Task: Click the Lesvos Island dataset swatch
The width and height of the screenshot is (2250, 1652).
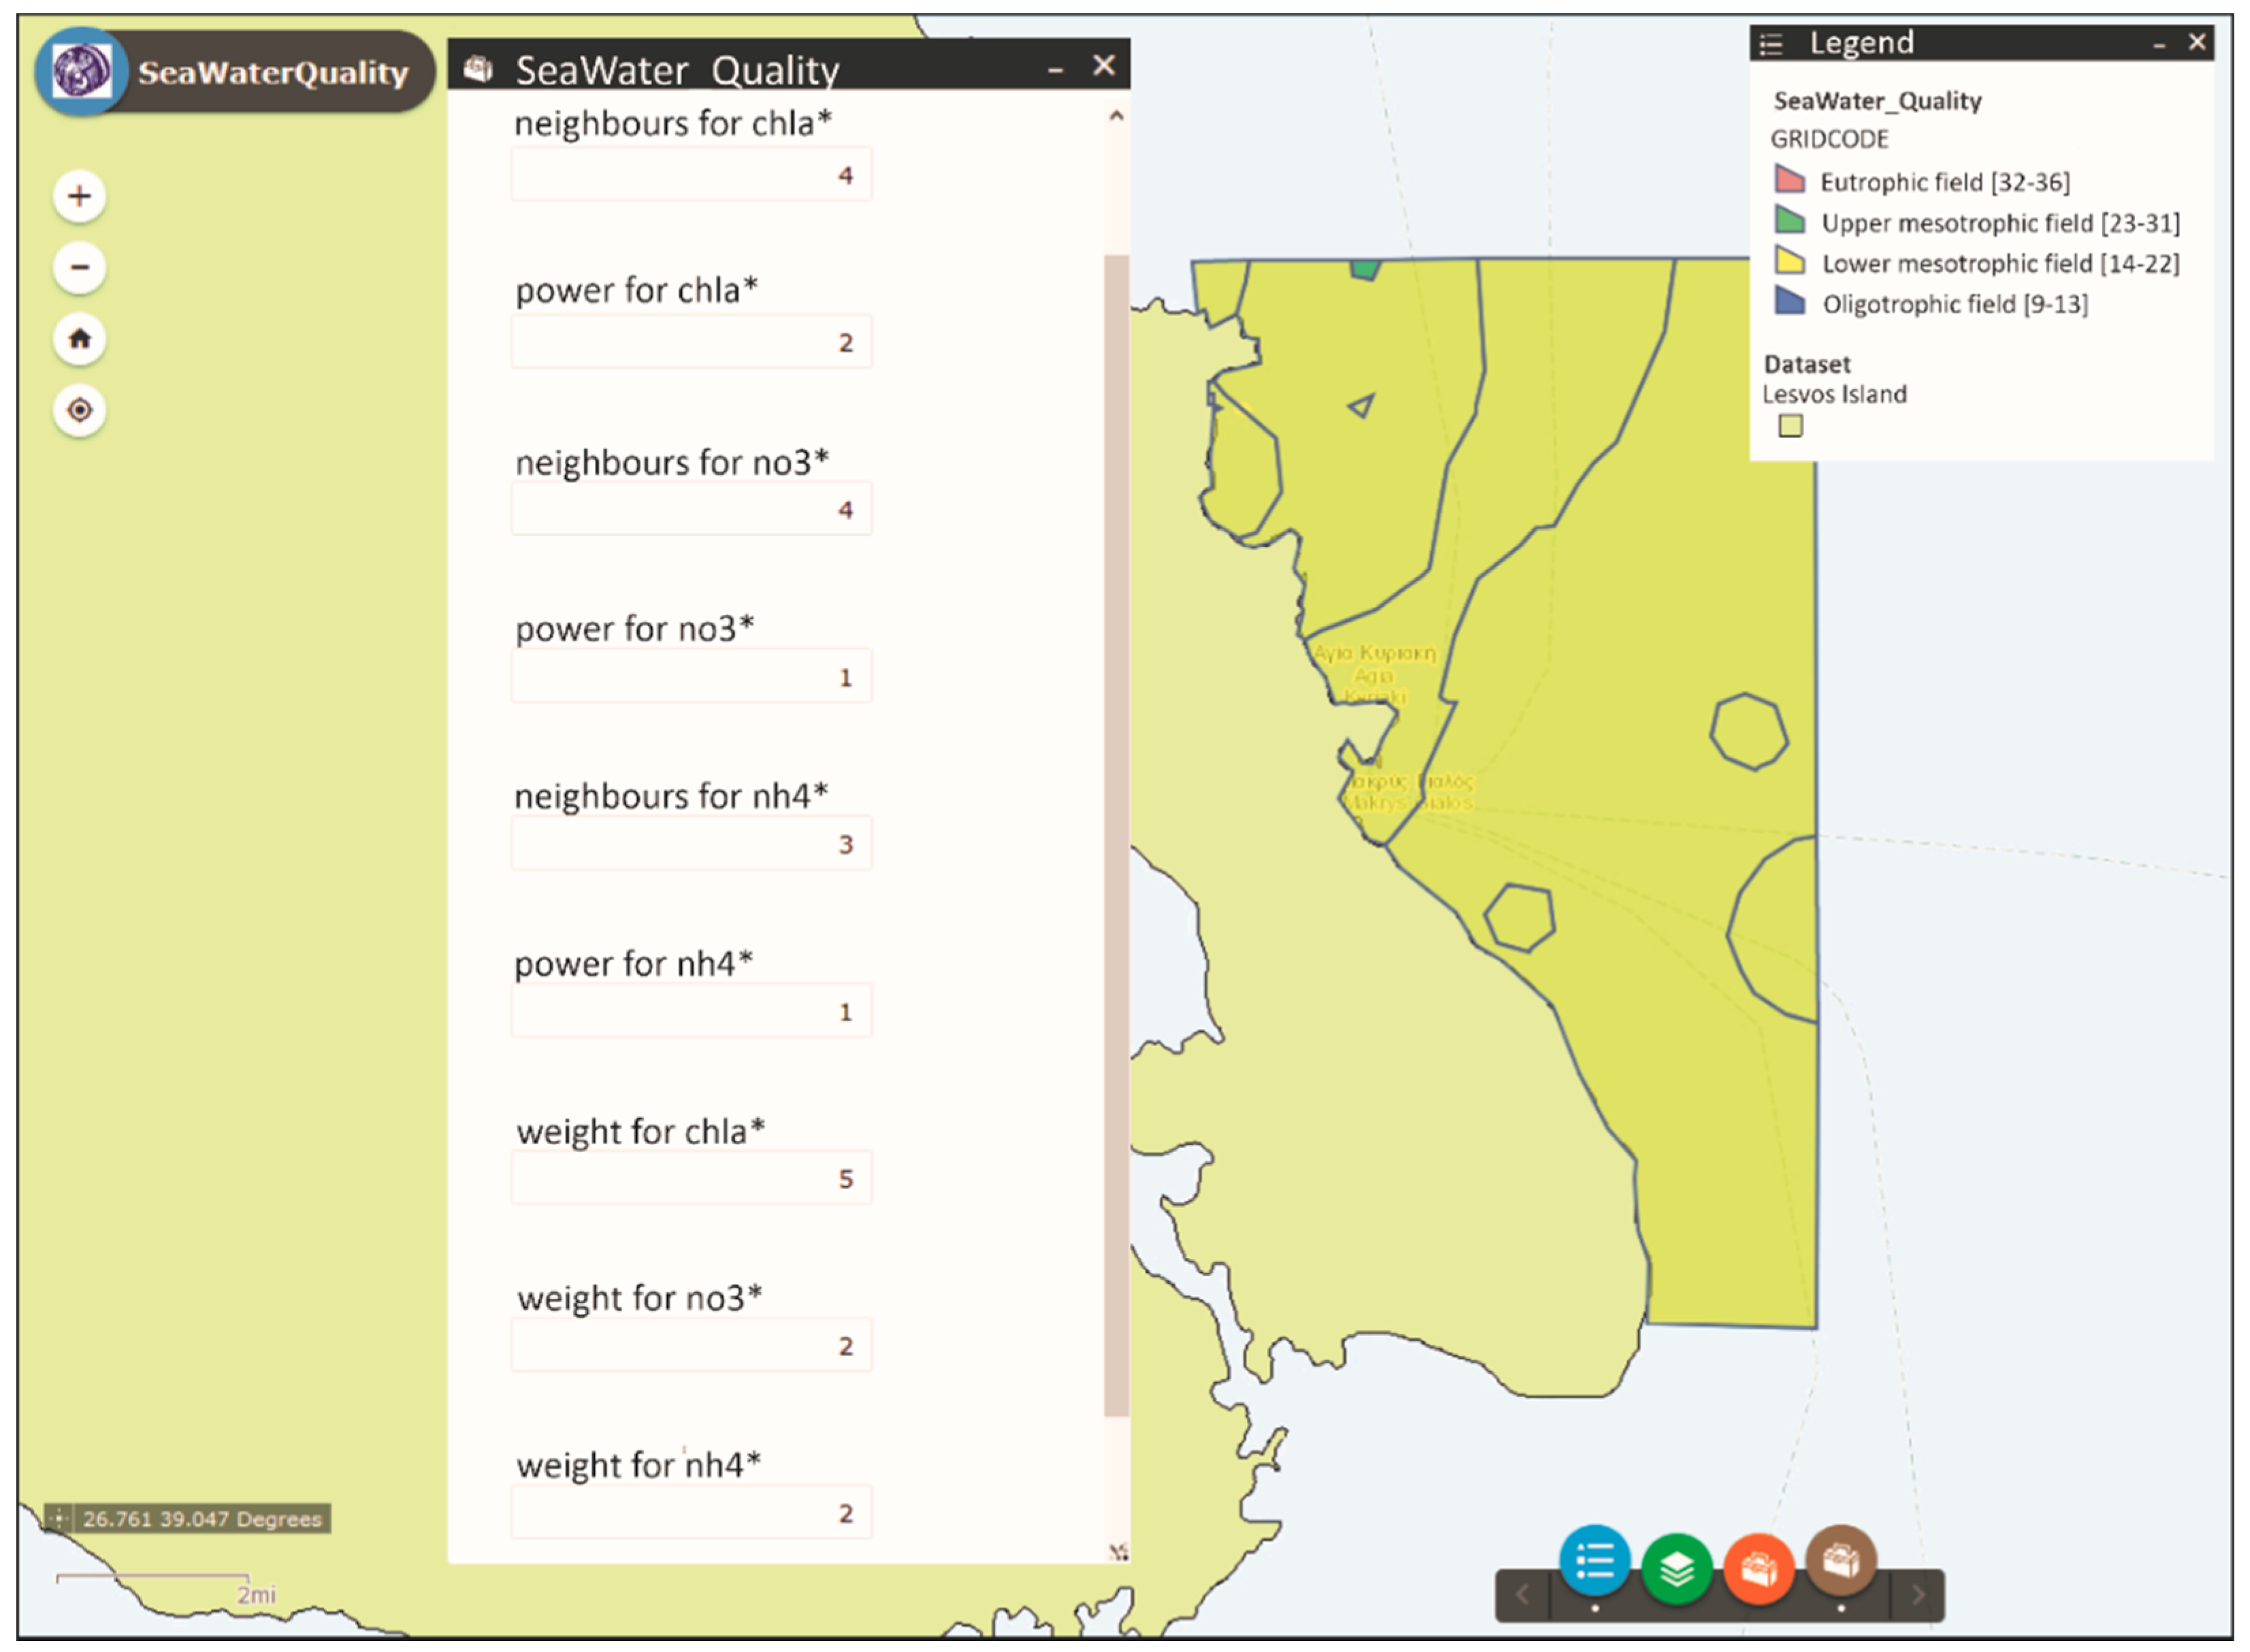Action: click(x=1790, y=427)
